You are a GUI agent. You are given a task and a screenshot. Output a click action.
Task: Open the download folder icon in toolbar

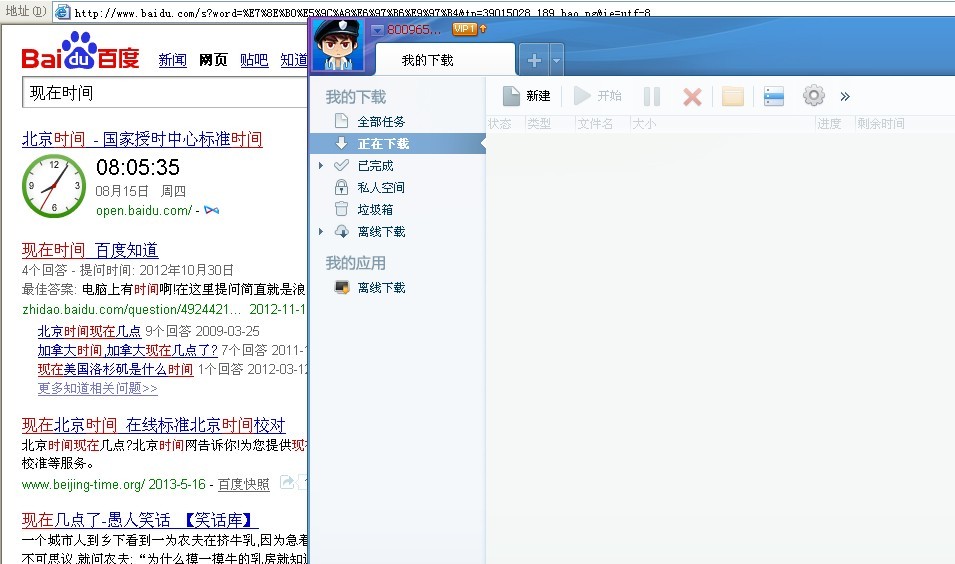[x=733, y=96]
